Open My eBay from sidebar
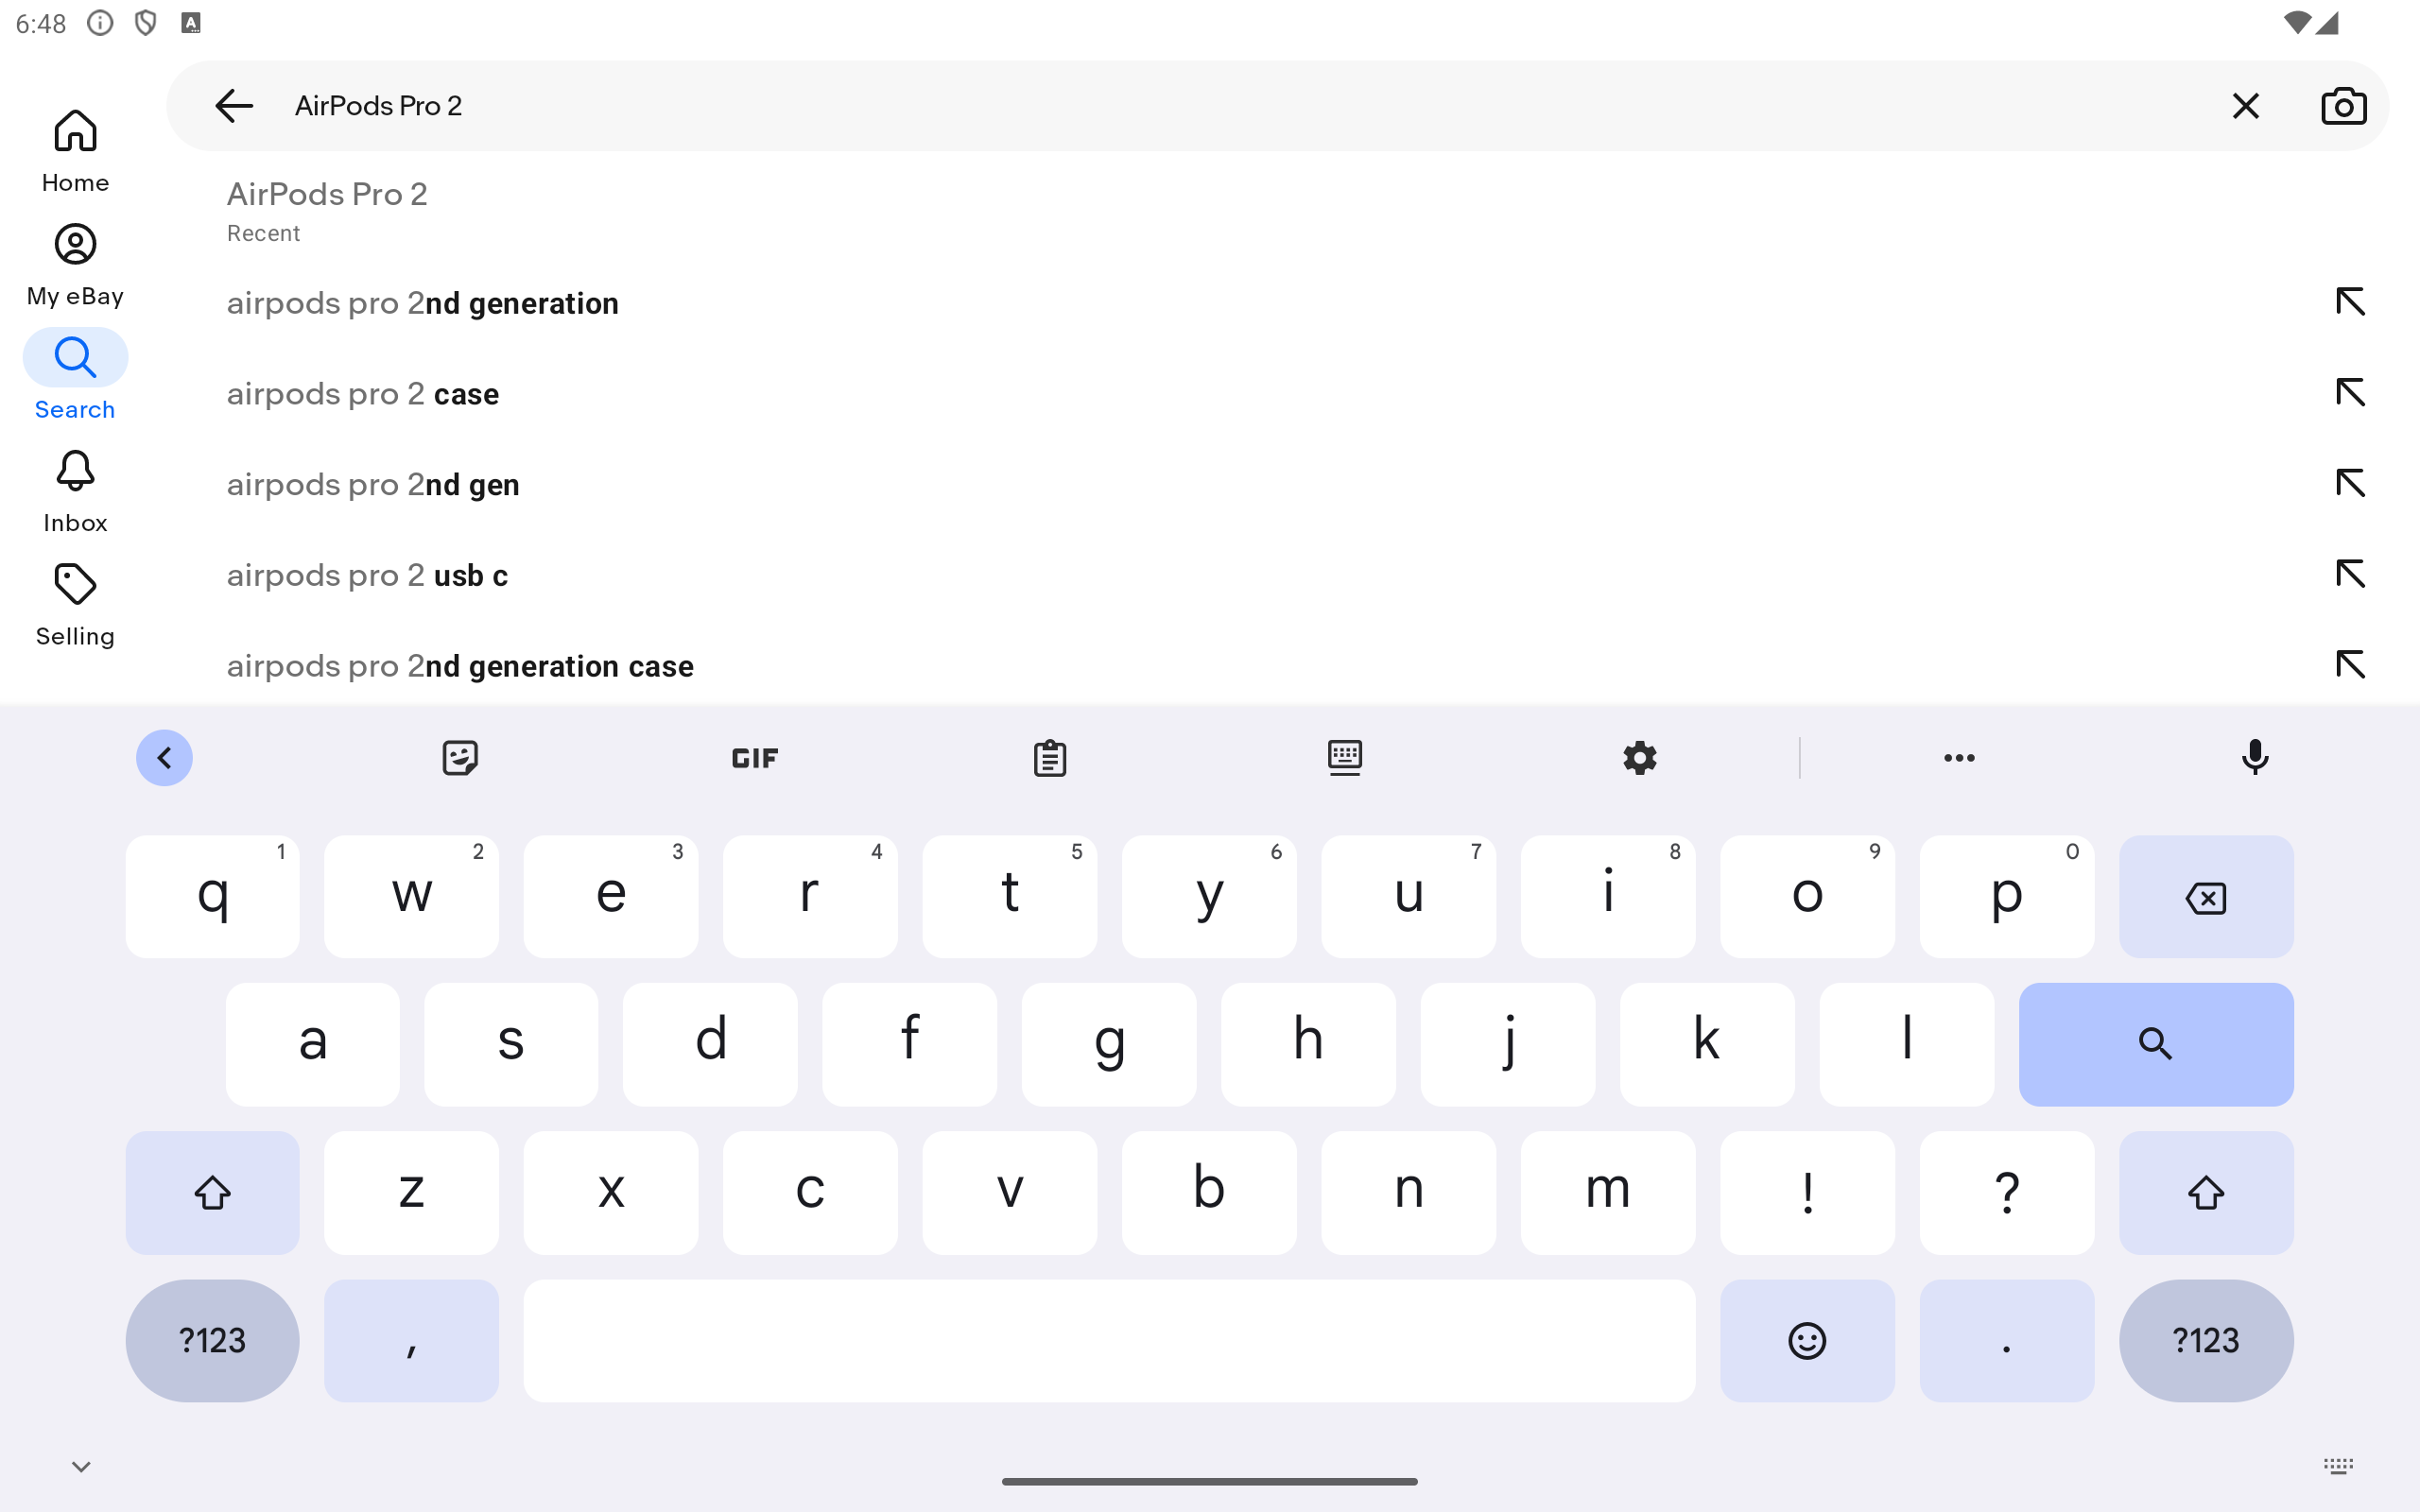Viewport: 2420px width, 1512px height. [x=75, y=265]
